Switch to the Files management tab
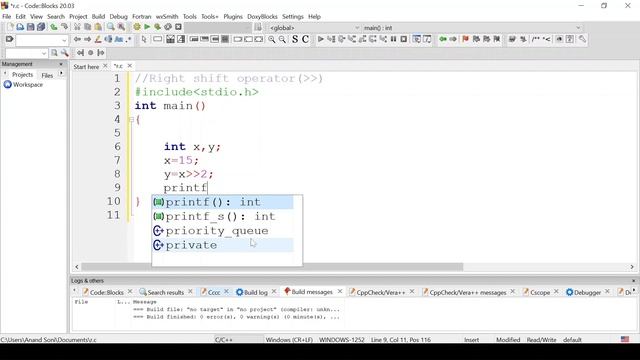Viewport: 640px width, 360px height. click(47, 75)
